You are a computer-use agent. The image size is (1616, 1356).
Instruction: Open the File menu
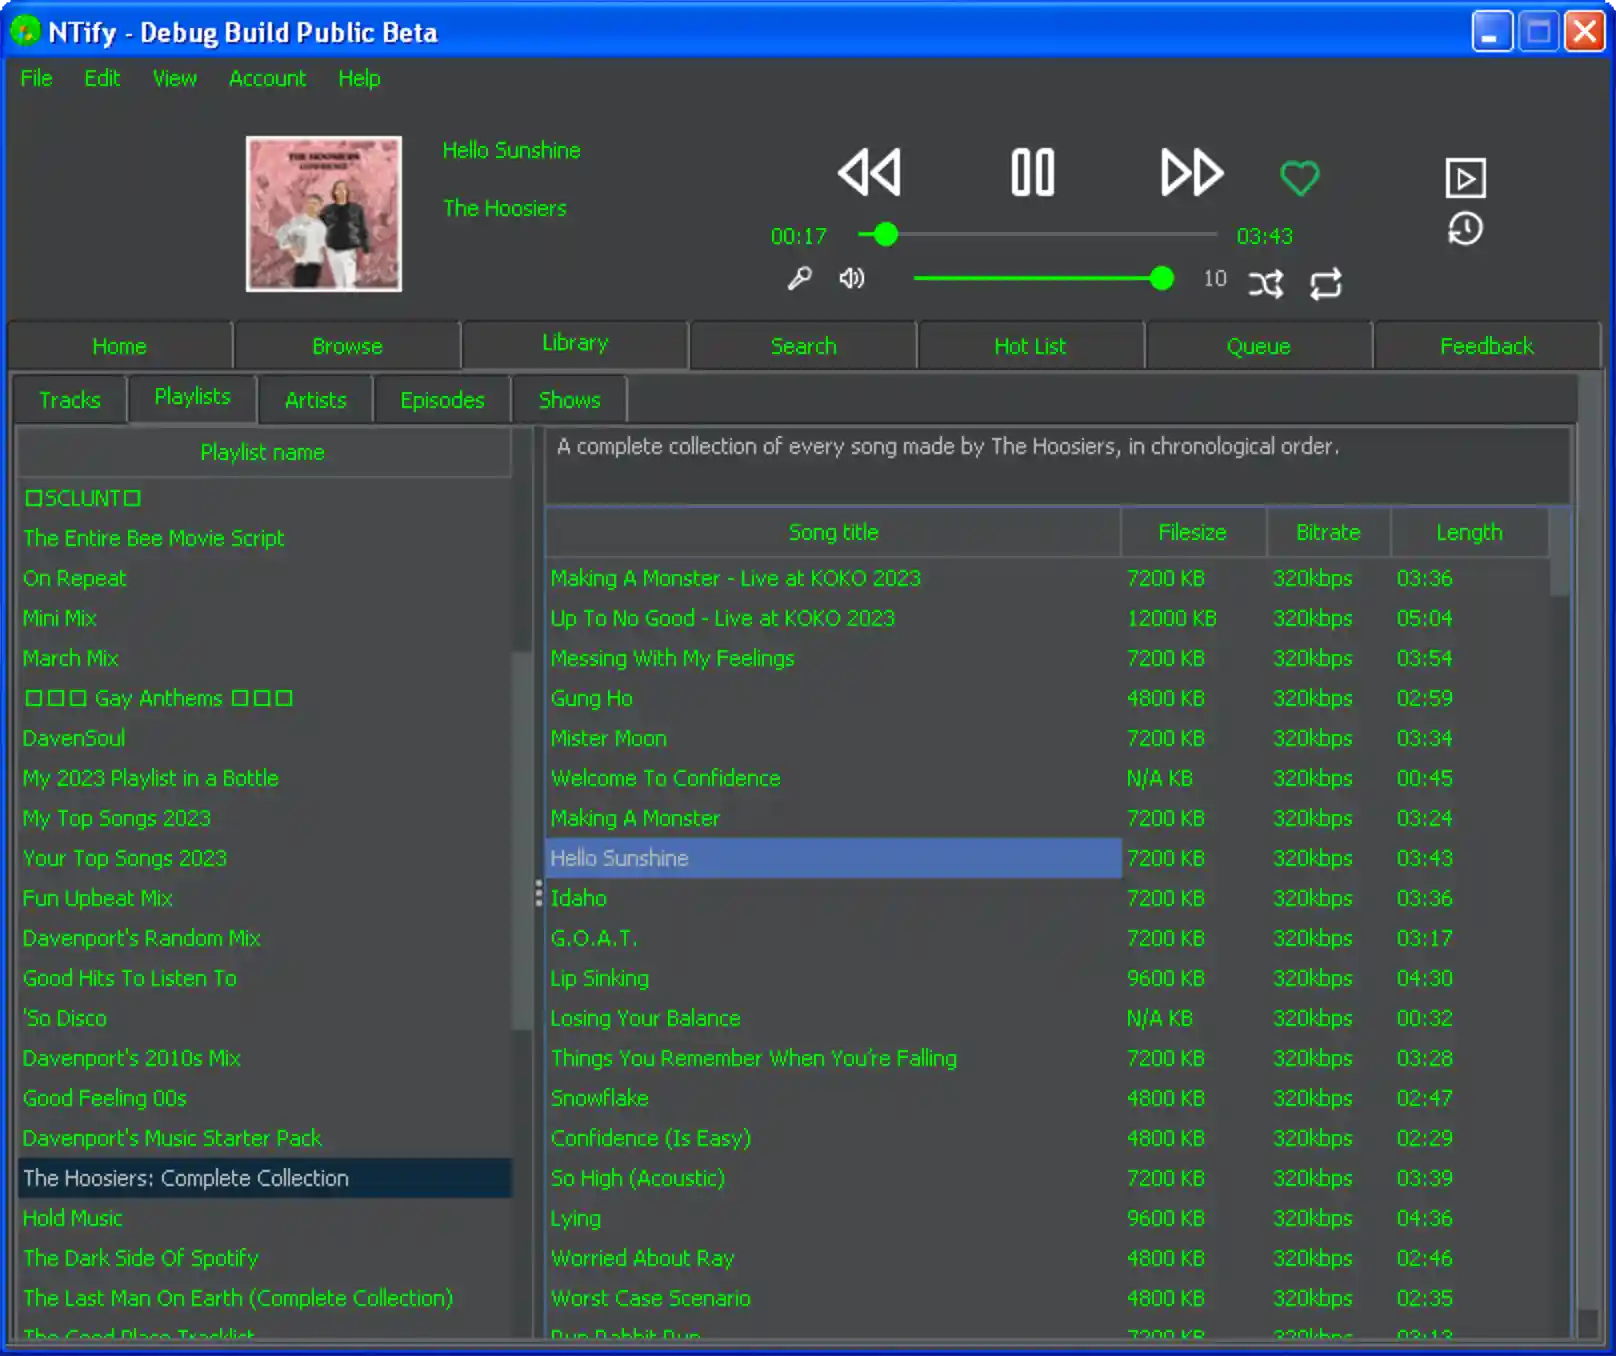36,78
